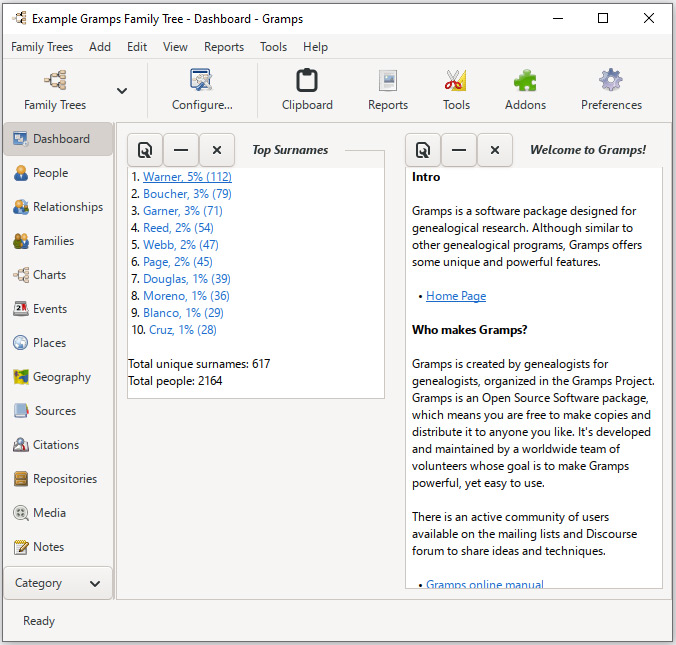Open the View menu
The image size is (676, 645).
coord(175,47)
